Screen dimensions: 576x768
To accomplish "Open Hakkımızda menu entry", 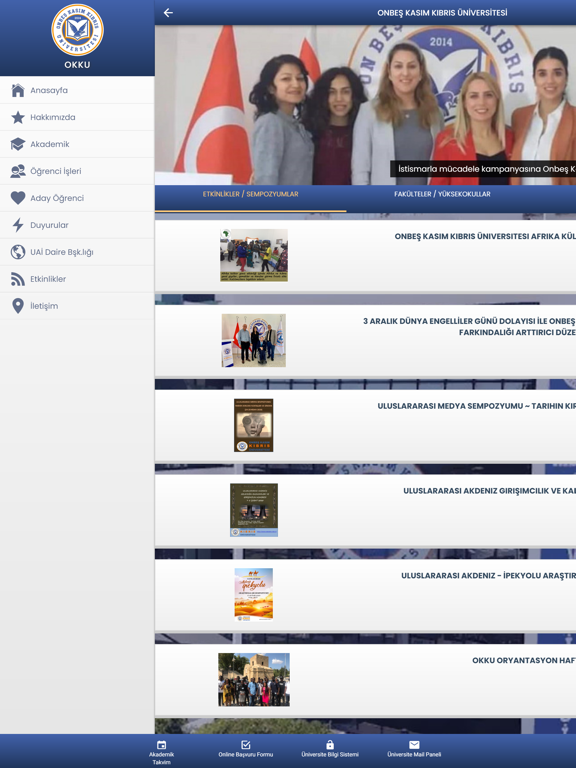I will point(77,117).
